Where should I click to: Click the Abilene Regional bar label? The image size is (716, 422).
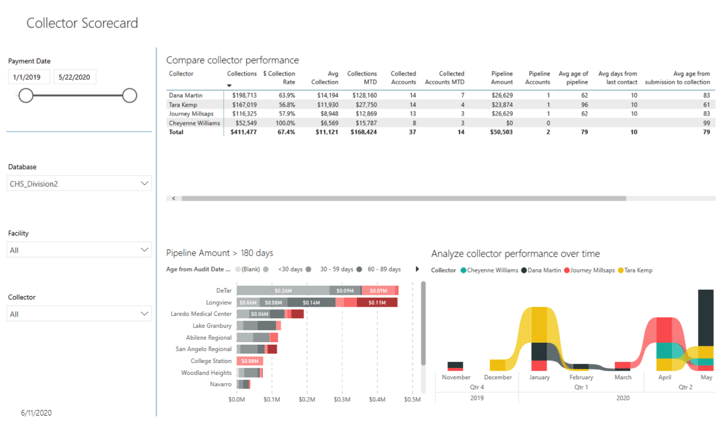point(209,338)
